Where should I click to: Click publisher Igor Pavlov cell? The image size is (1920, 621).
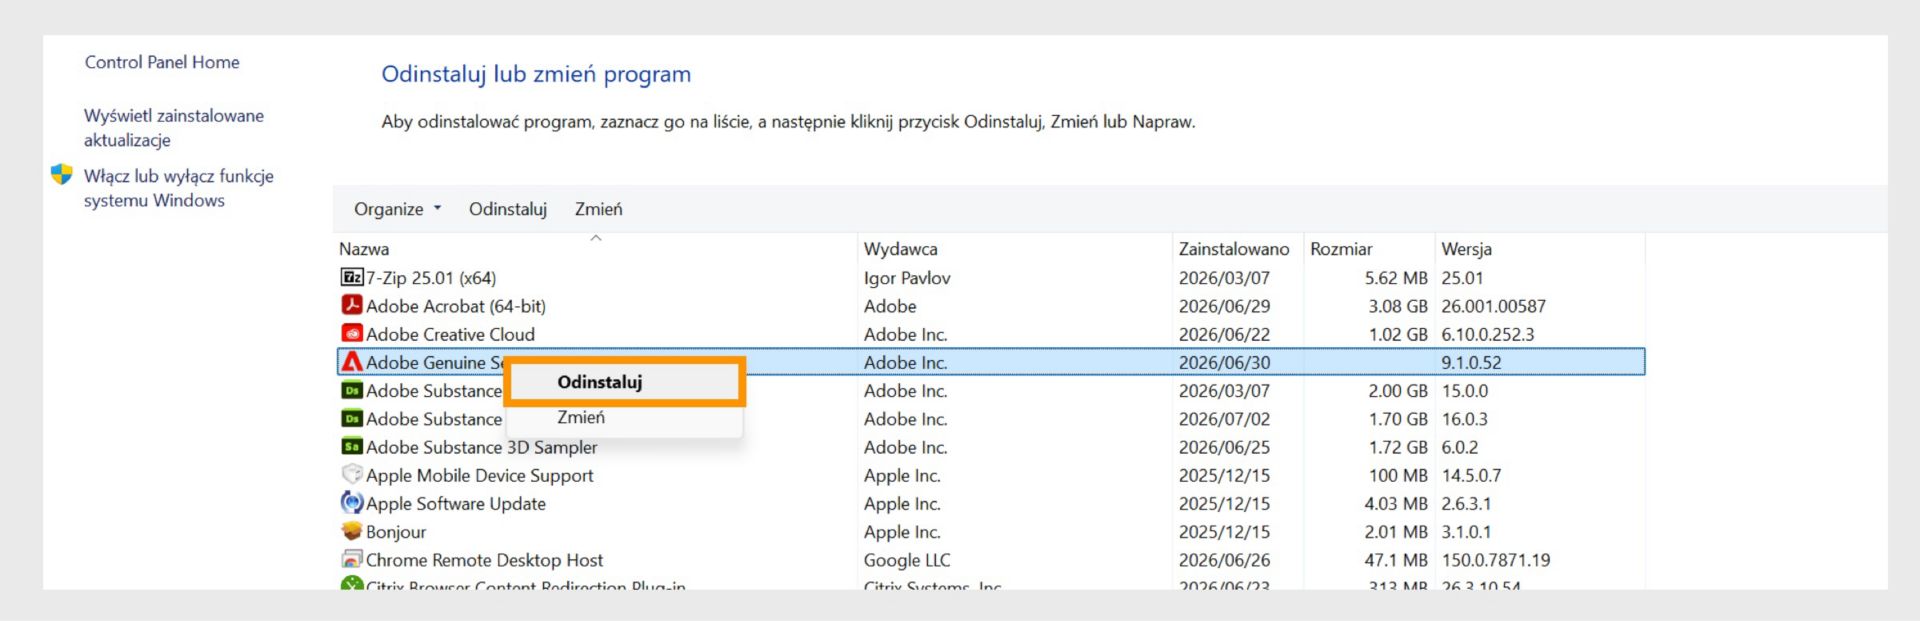click(x=907, y=278)
